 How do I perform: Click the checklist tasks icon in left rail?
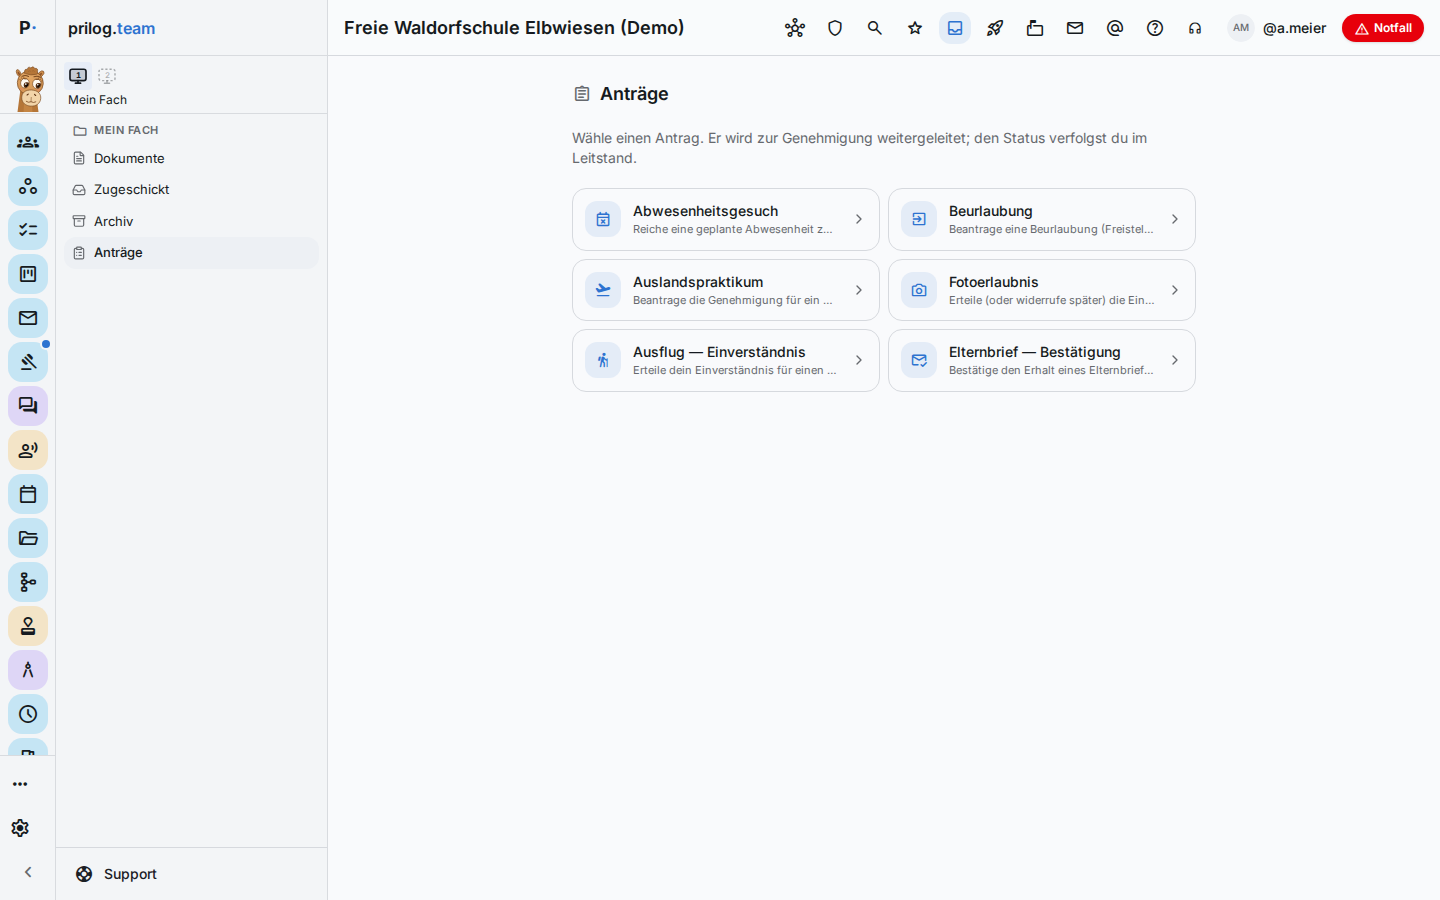28,230
